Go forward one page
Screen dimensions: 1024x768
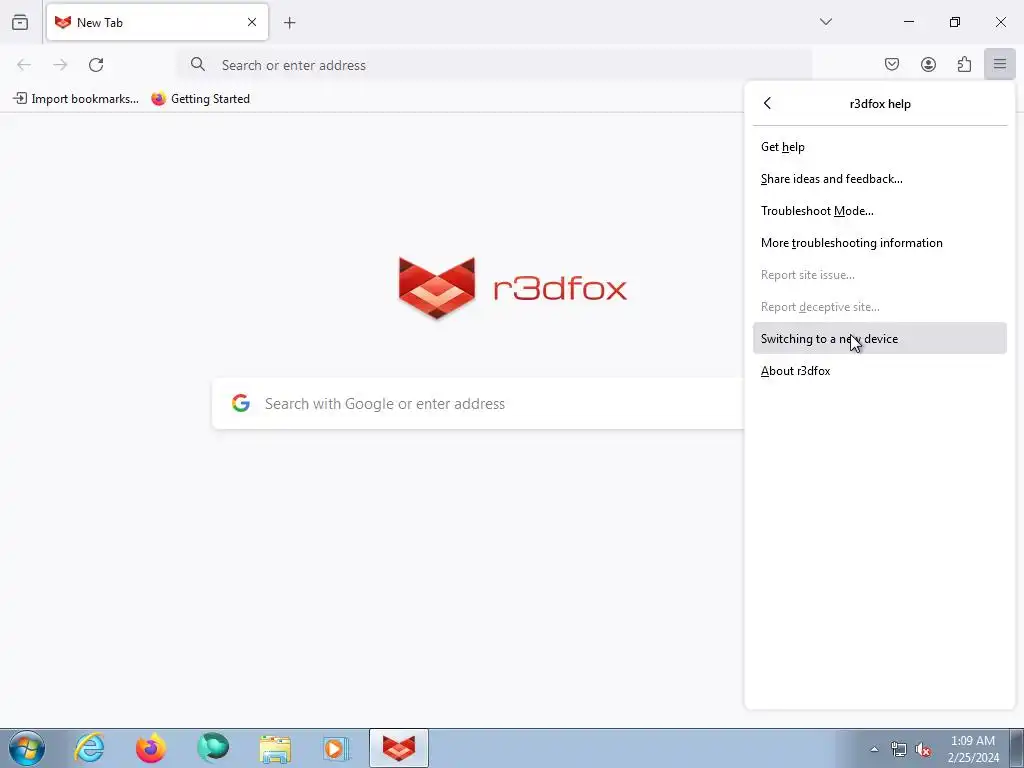tap(60, 65)
